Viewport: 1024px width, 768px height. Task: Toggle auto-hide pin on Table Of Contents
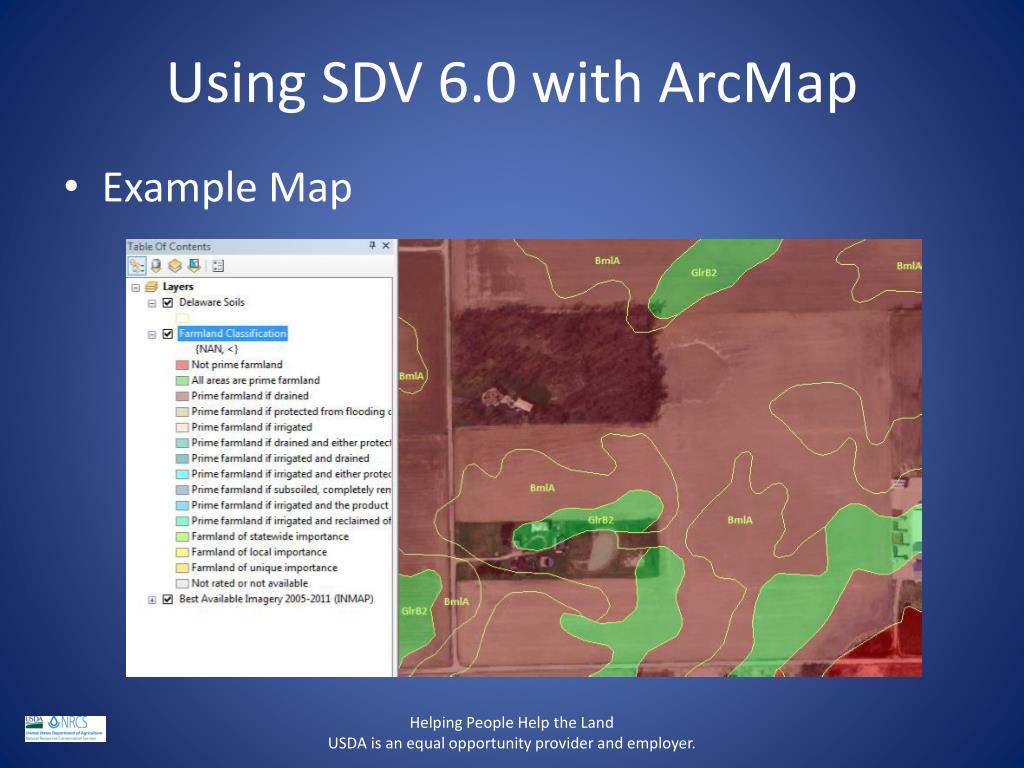pyautogui.click(x=372, y=246)
